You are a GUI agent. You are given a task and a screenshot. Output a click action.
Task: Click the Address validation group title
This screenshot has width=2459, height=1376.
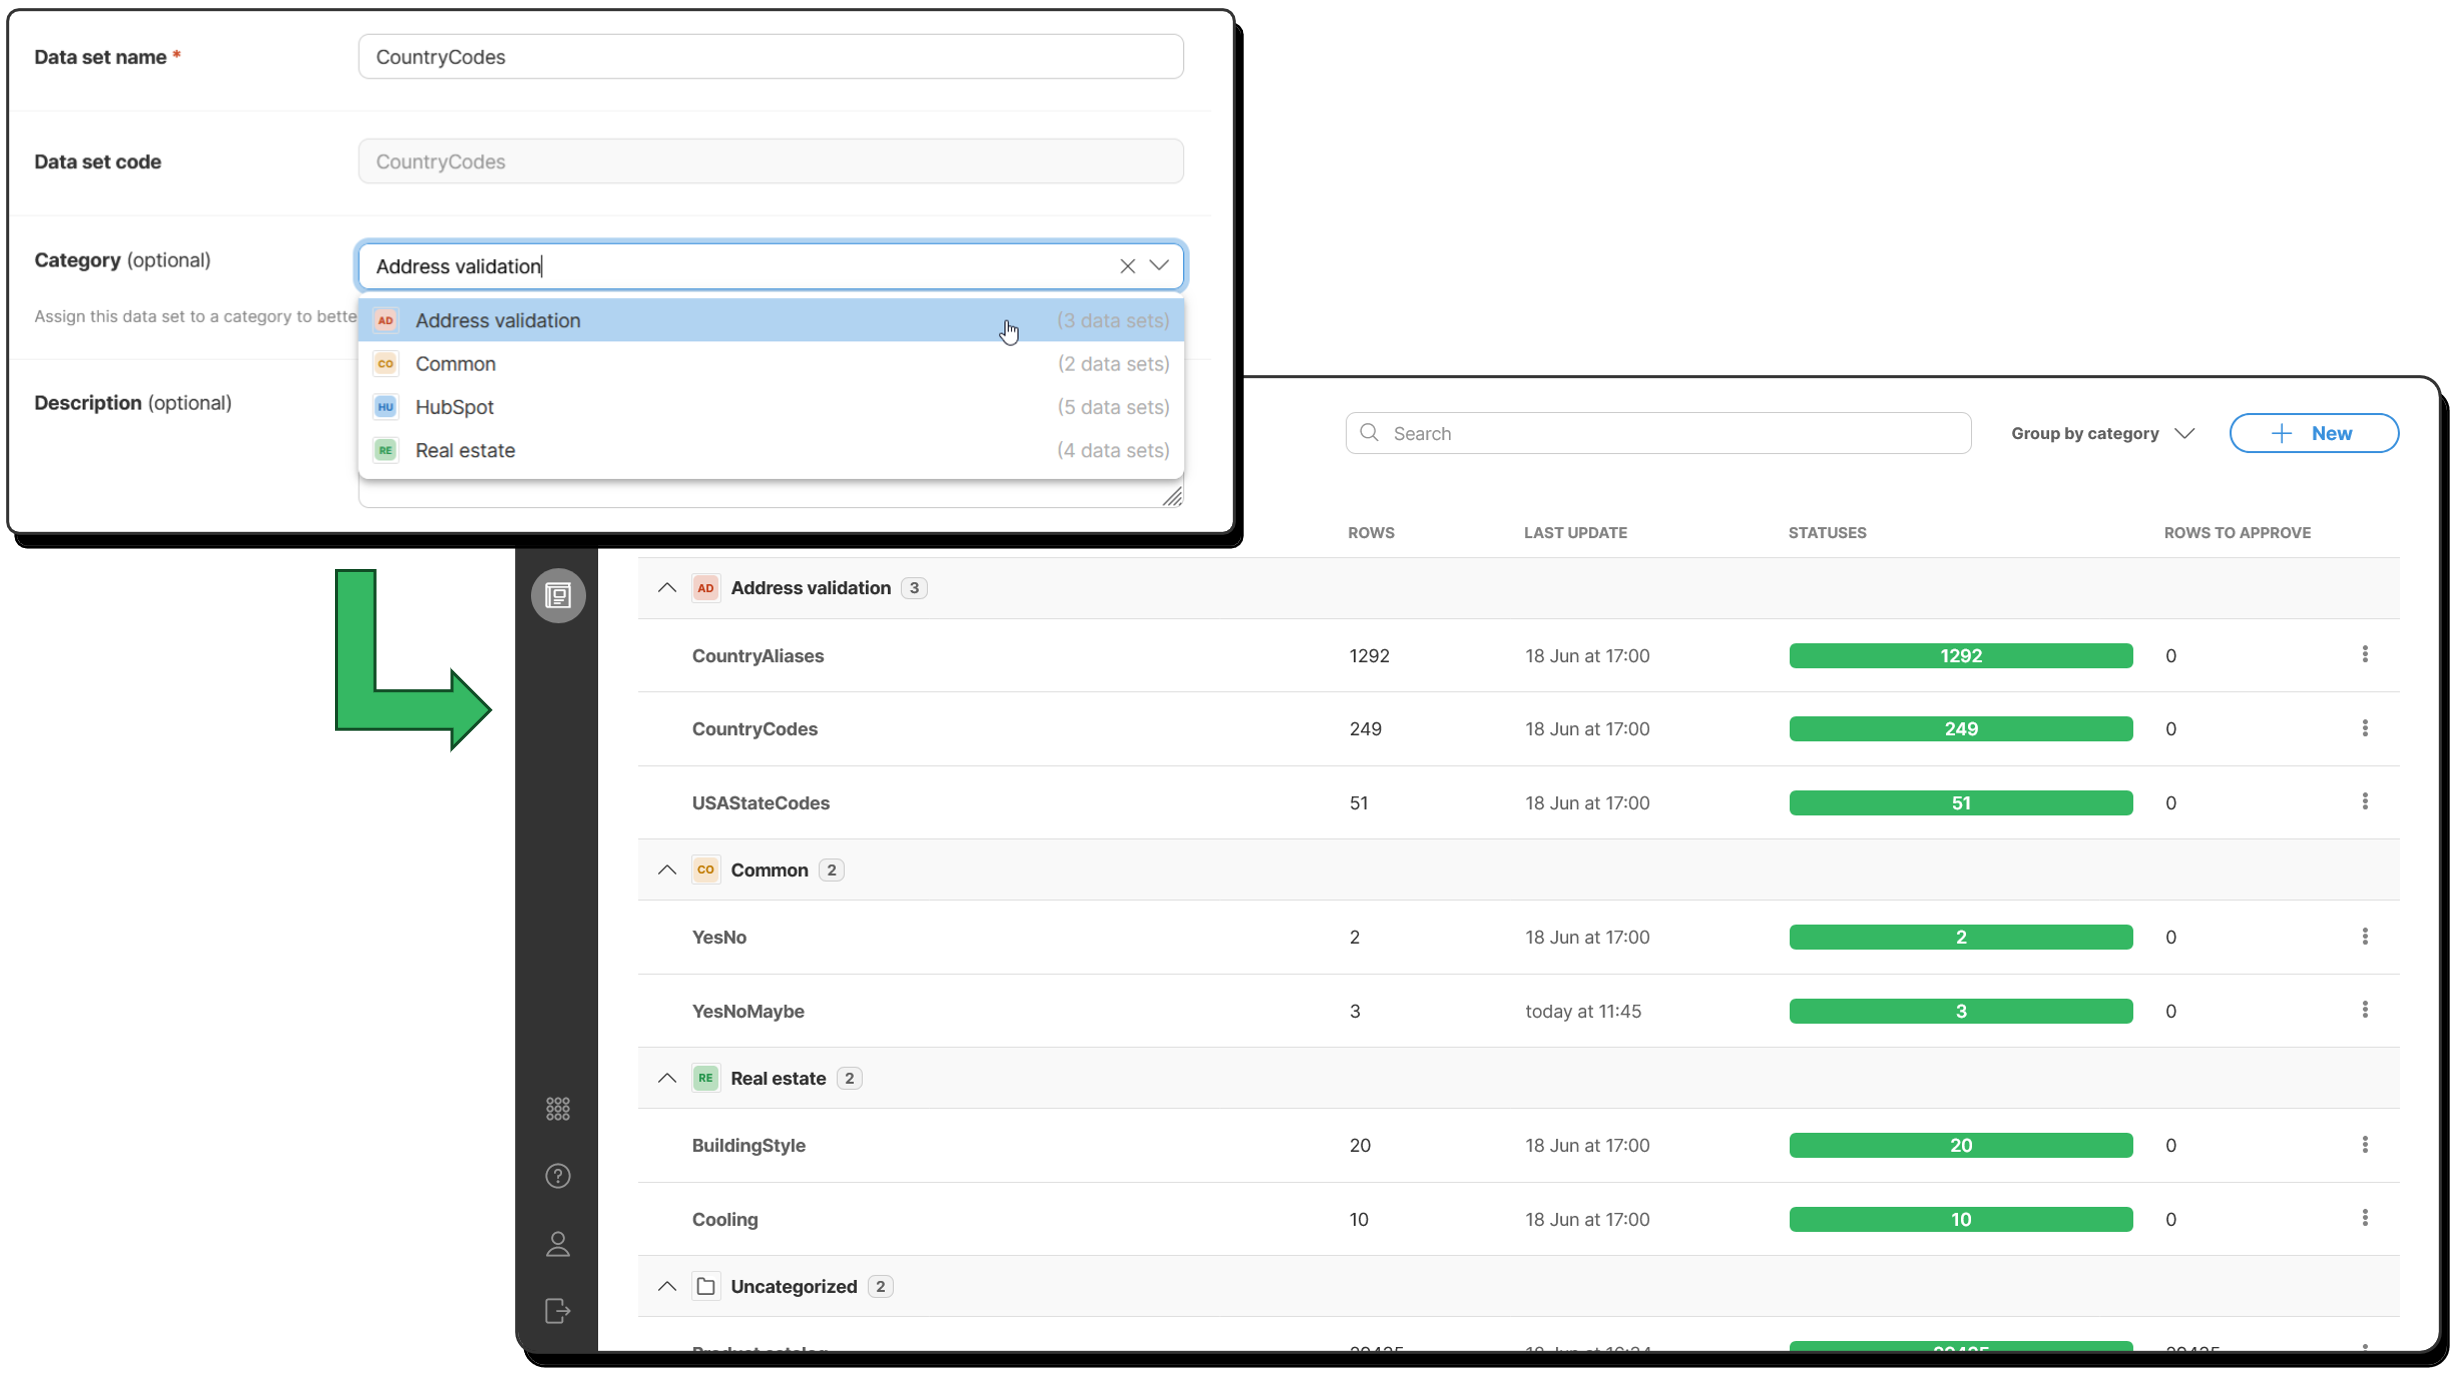pyautogui.click(x=810, y=588)
